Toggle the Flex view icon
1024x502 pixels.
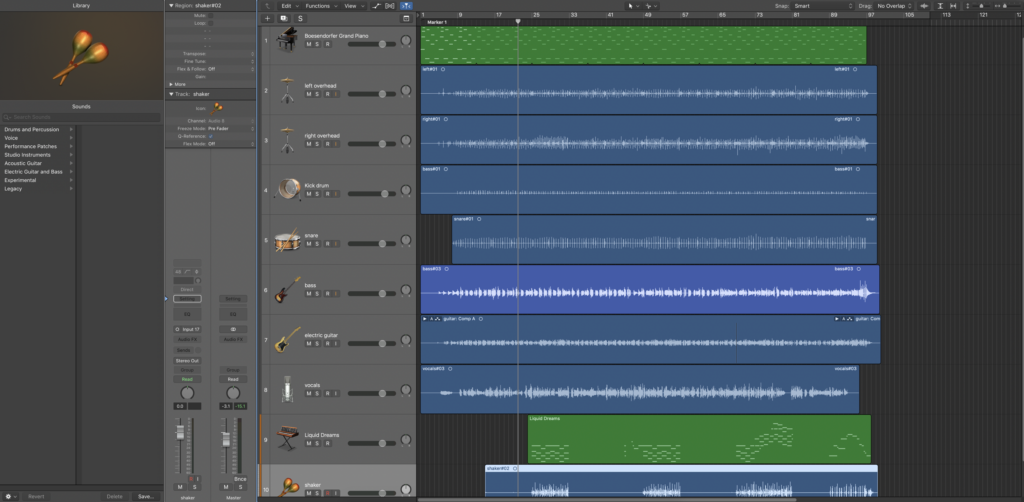390,6
